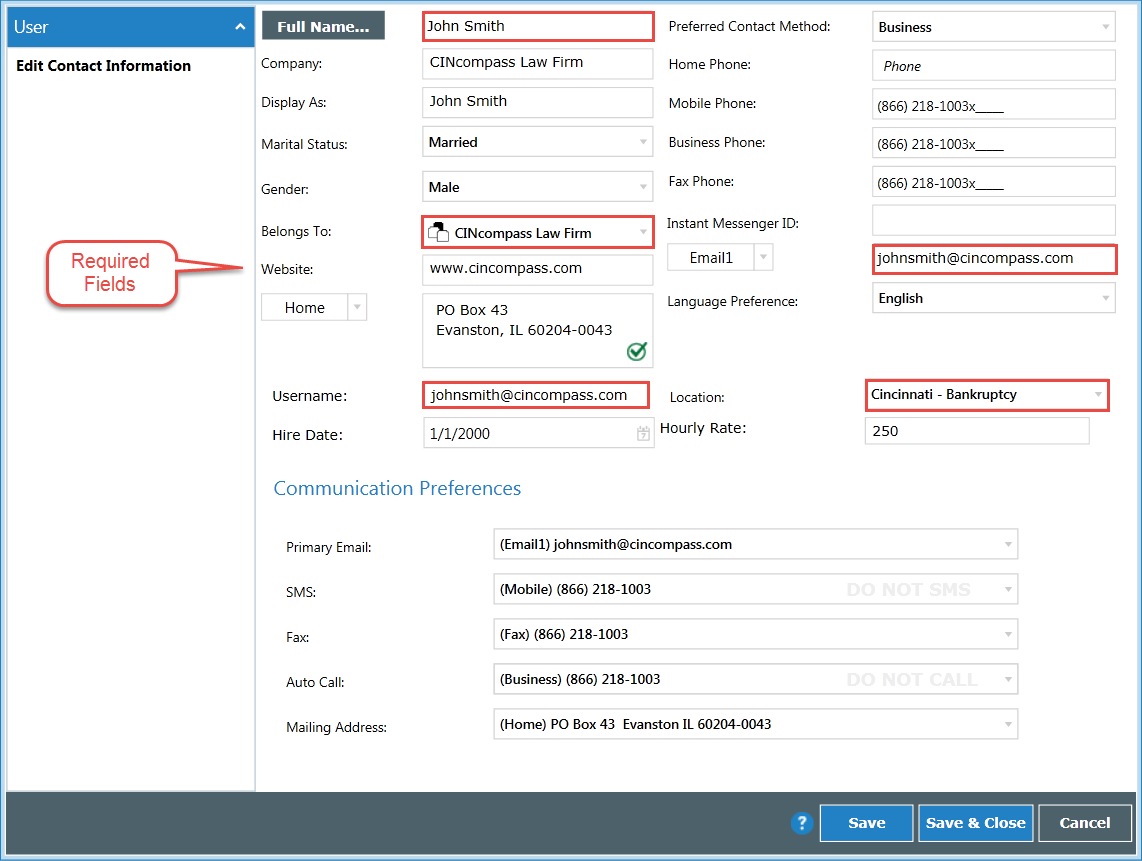
Task: Click the green address verification checkmark
Action: click(x=635, y=352)
